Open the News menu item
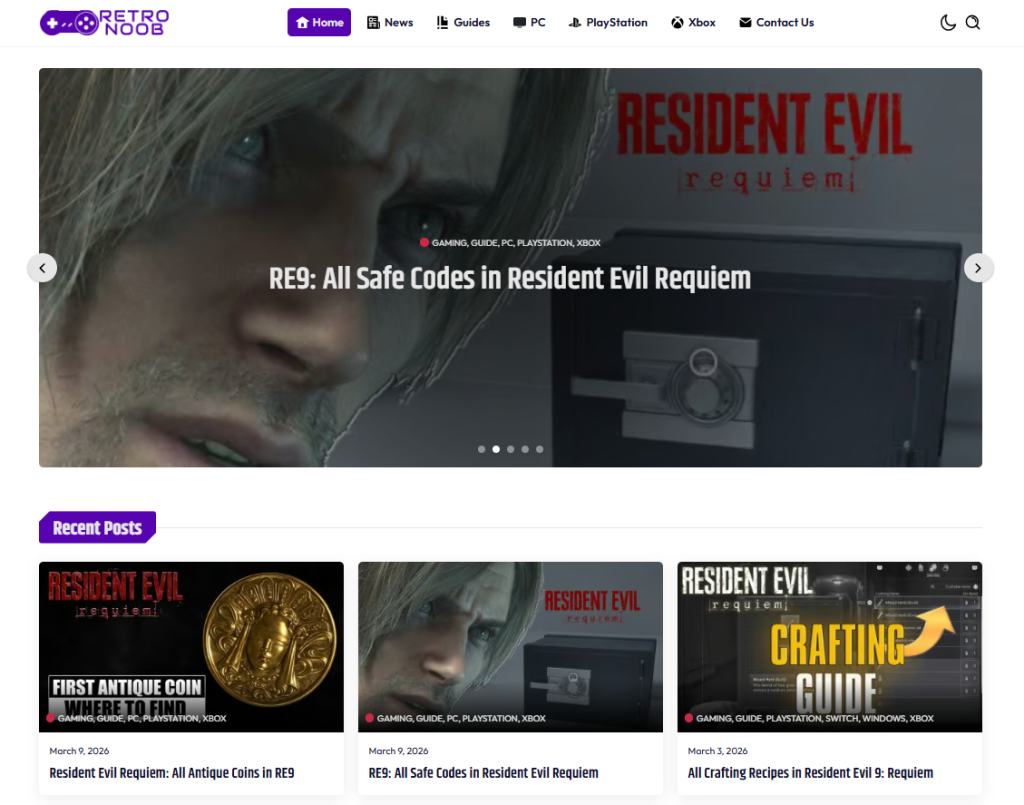 coord(389,22)
